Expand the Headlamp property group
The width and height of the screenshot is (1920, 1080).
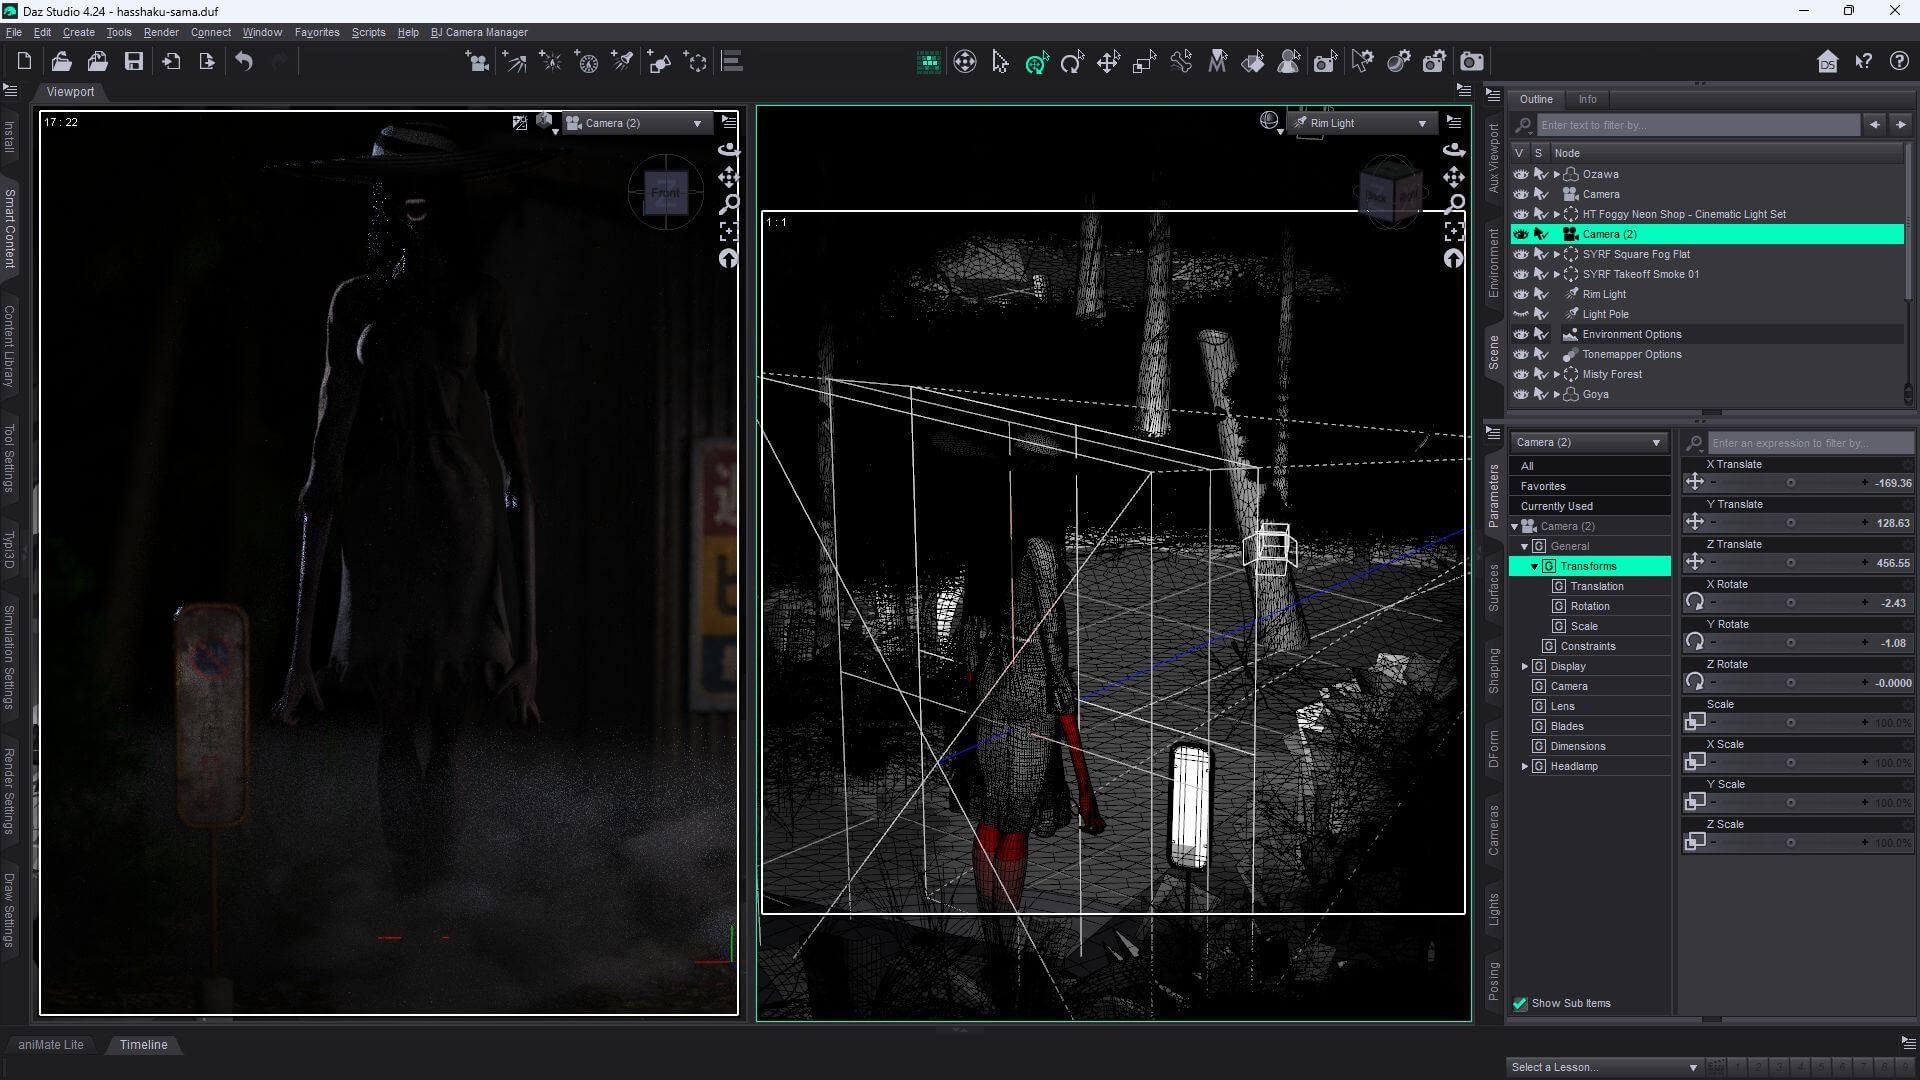(1525, 766)
